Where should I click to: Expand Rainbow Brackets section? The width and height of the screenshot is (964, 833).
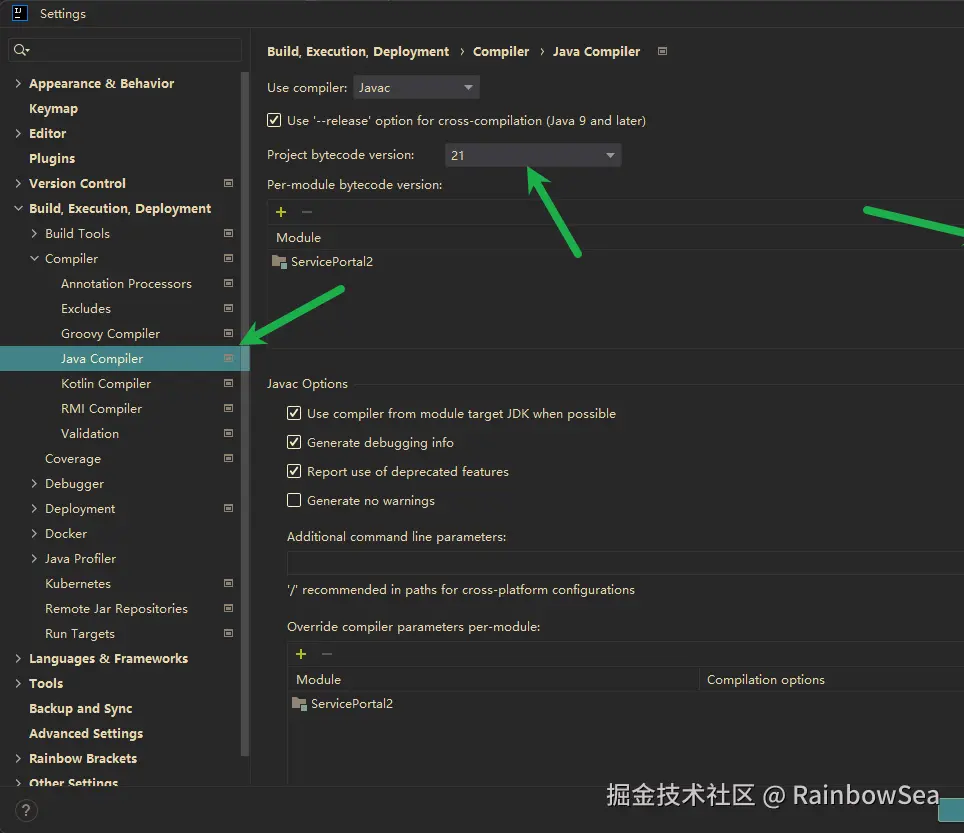pos(18,758)
